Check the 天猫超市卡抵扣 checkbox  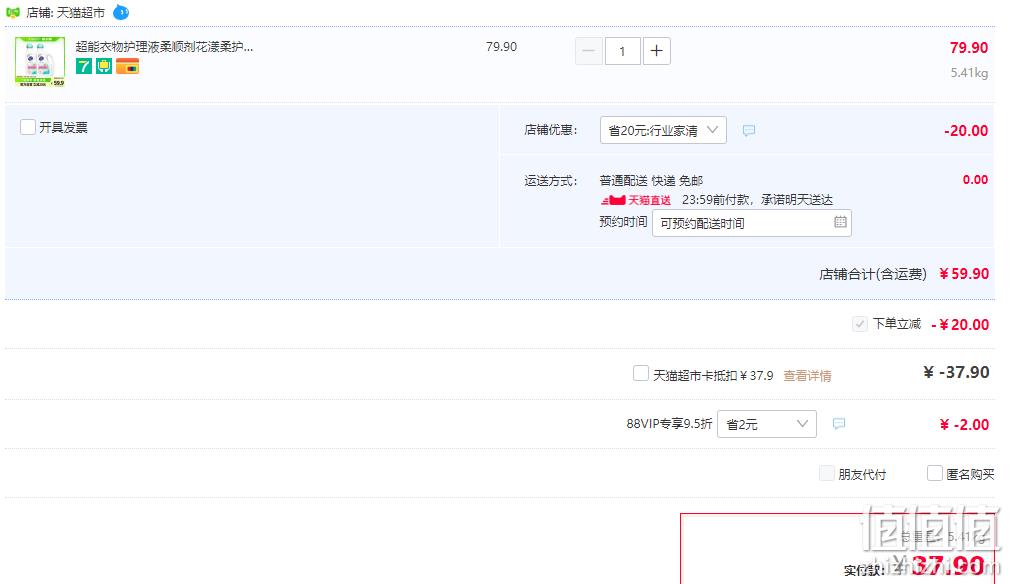point(640,373)
